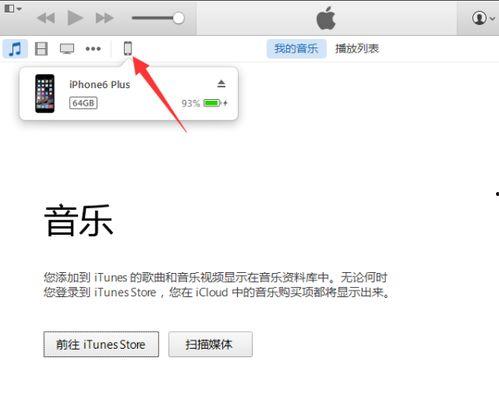Eject the iPhone6 Plus device
499x397 pixels.
coord(221,84)
